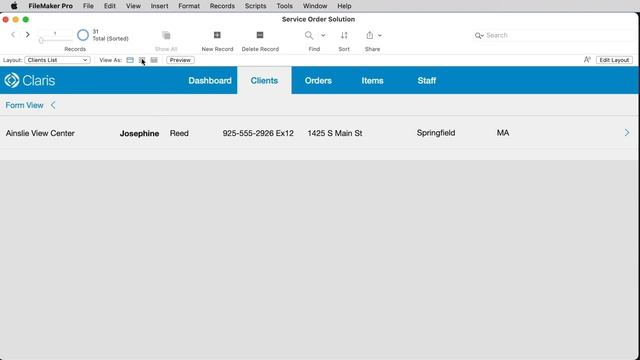The width and height of the screenshot is (640, 360).
Task: Click the Show All toolbar icon
Action: (166, 36)
